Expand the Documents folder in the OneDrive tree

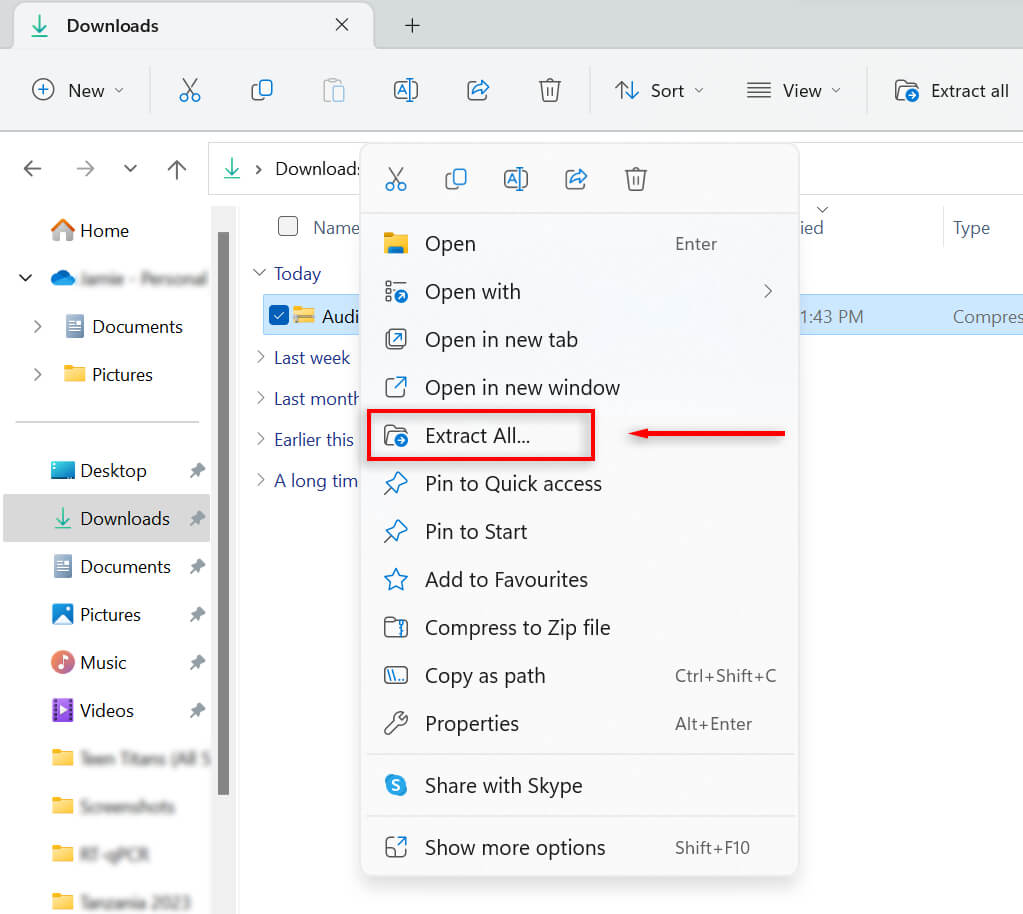pyautogui.click(x=38, y=327)
